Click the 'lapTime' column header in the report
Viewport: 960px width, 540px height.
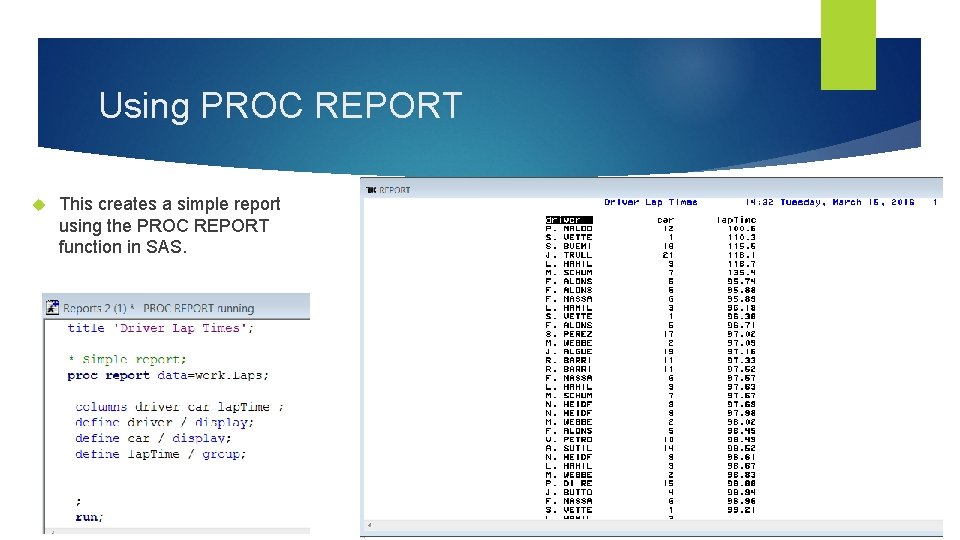[x=737, y=220]
